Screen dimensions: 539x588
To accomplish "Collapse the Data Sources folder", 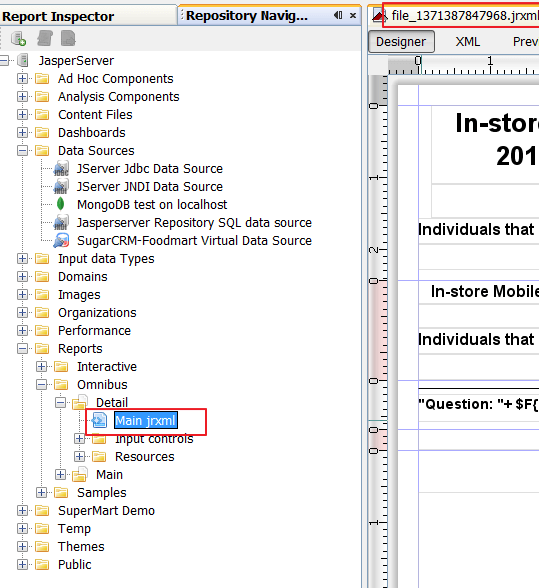I will (23, 151).
